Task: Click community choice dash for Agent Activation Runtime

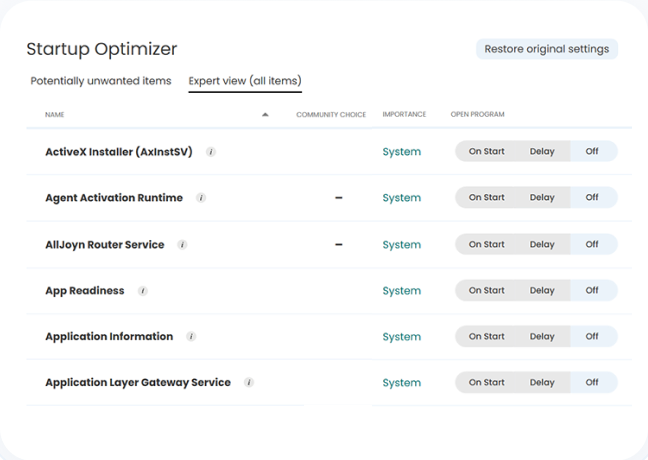Action: point(338,198)
